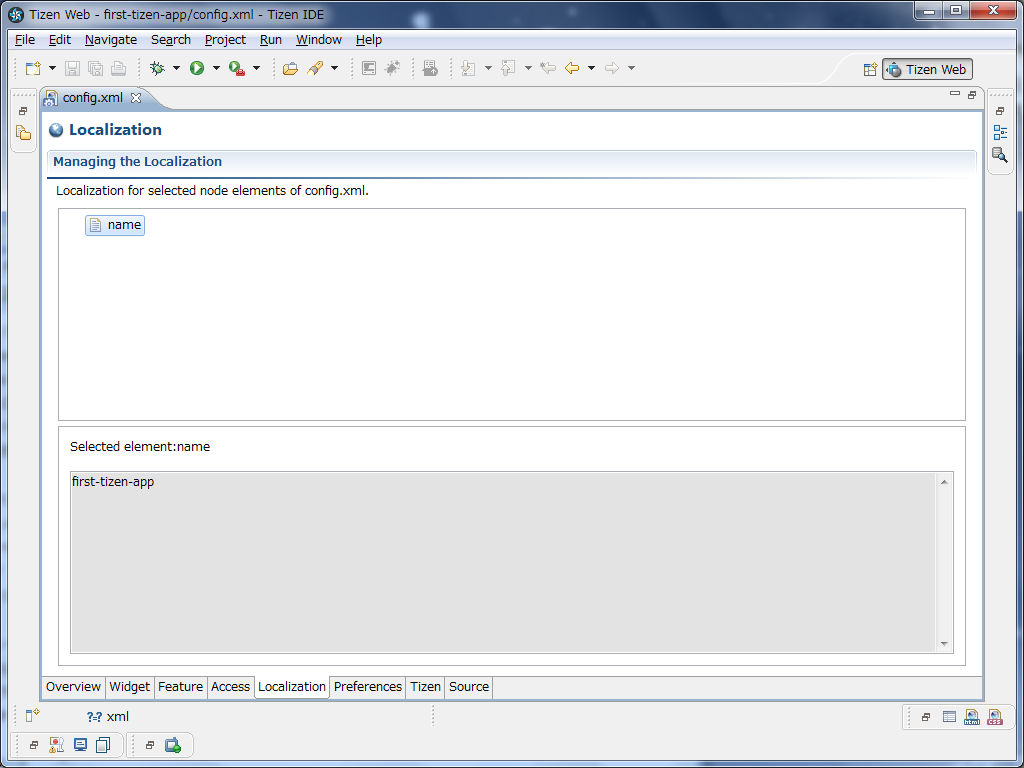Minimize the editor area

[x=955, y=94]
